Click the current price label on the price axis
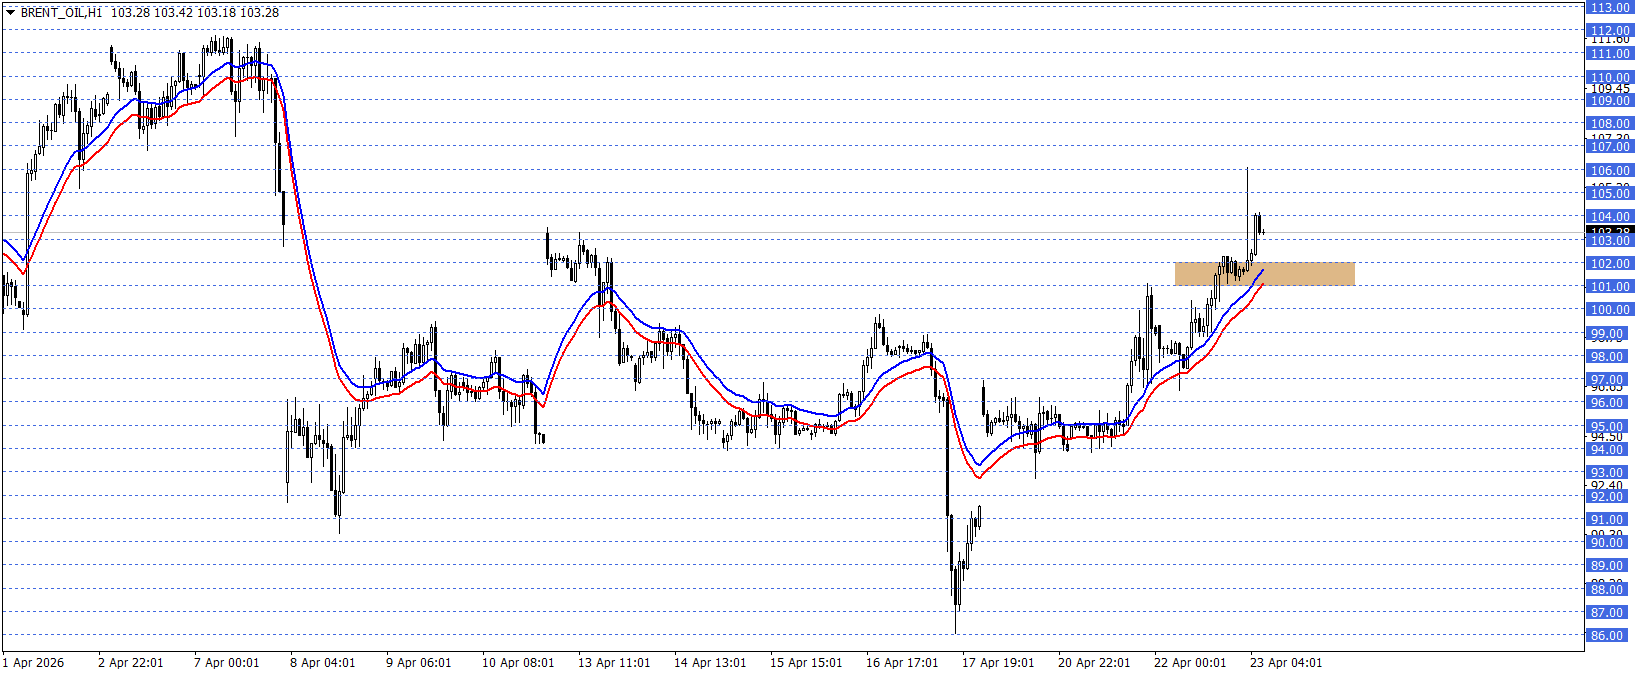Image resolution: width=1641 pixels, height=675 pixels. 1609,233
